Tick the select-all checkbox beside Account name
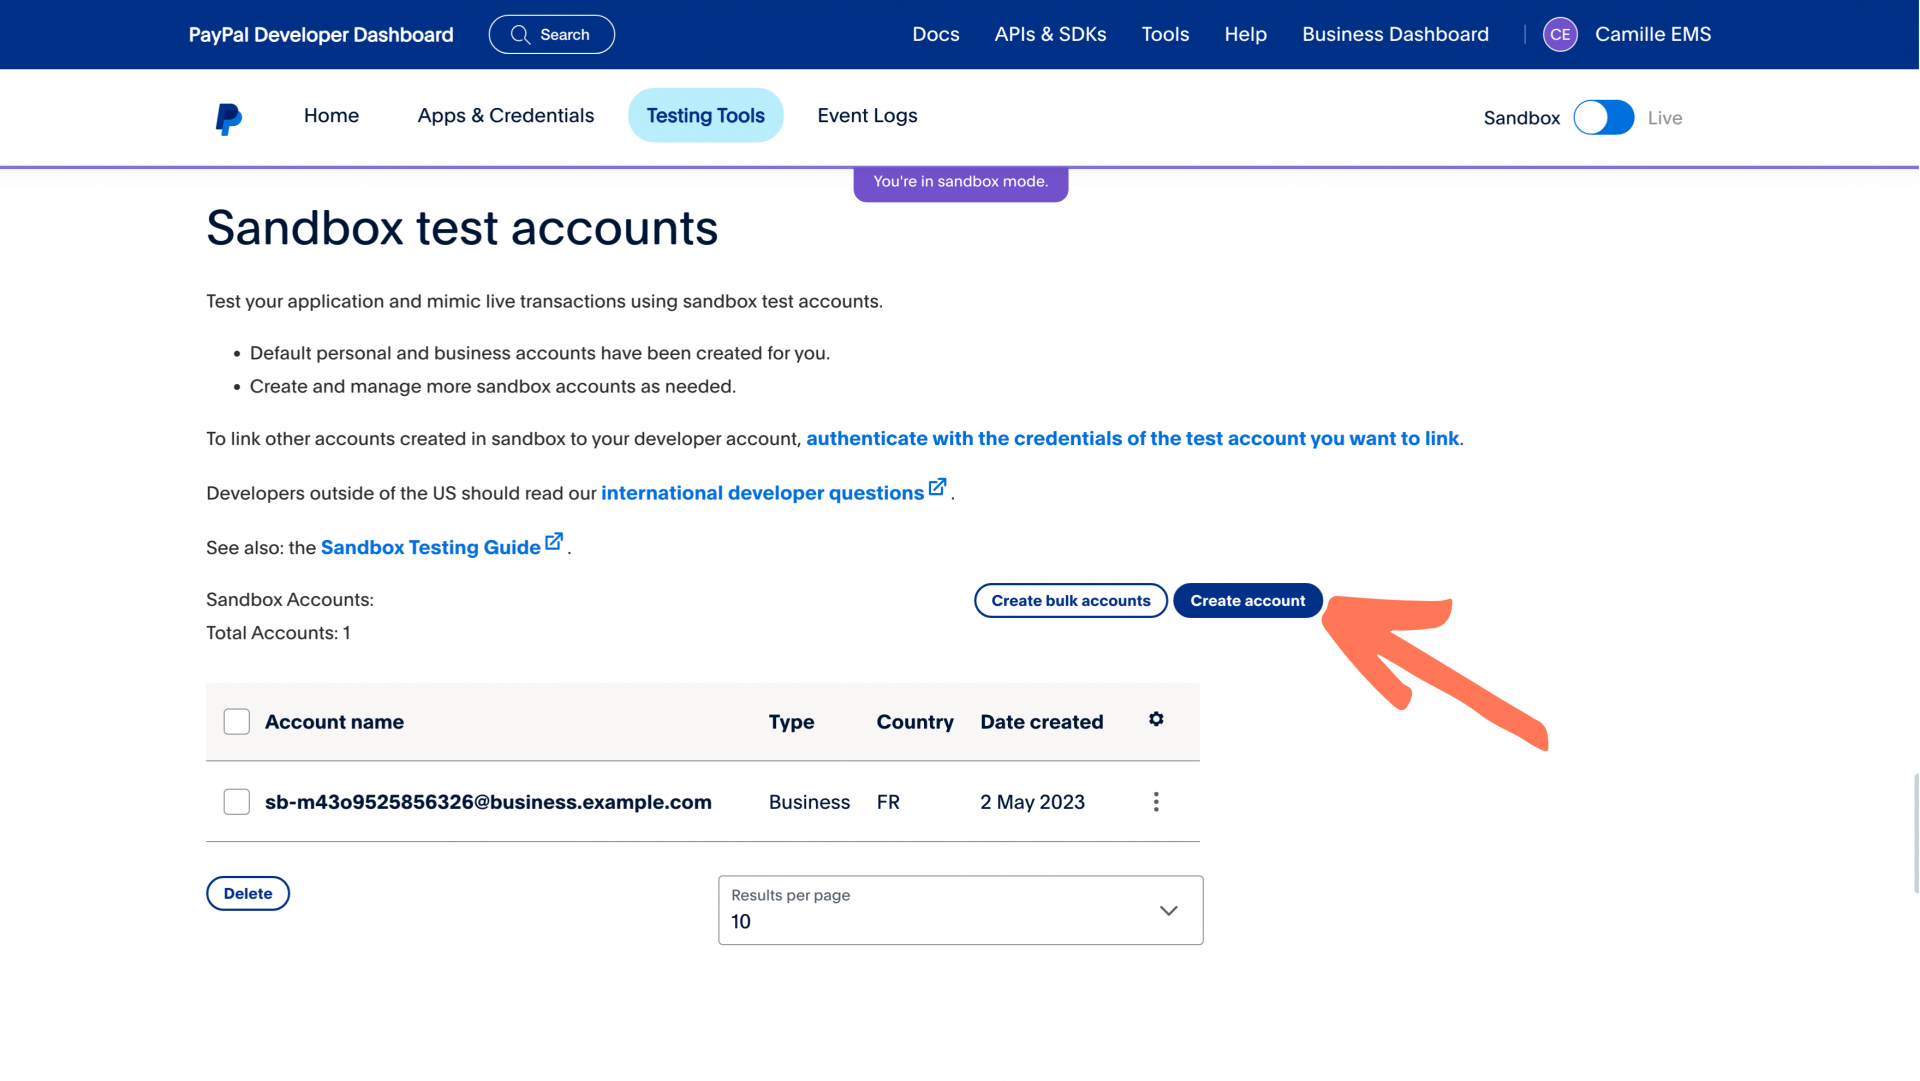 237,722
